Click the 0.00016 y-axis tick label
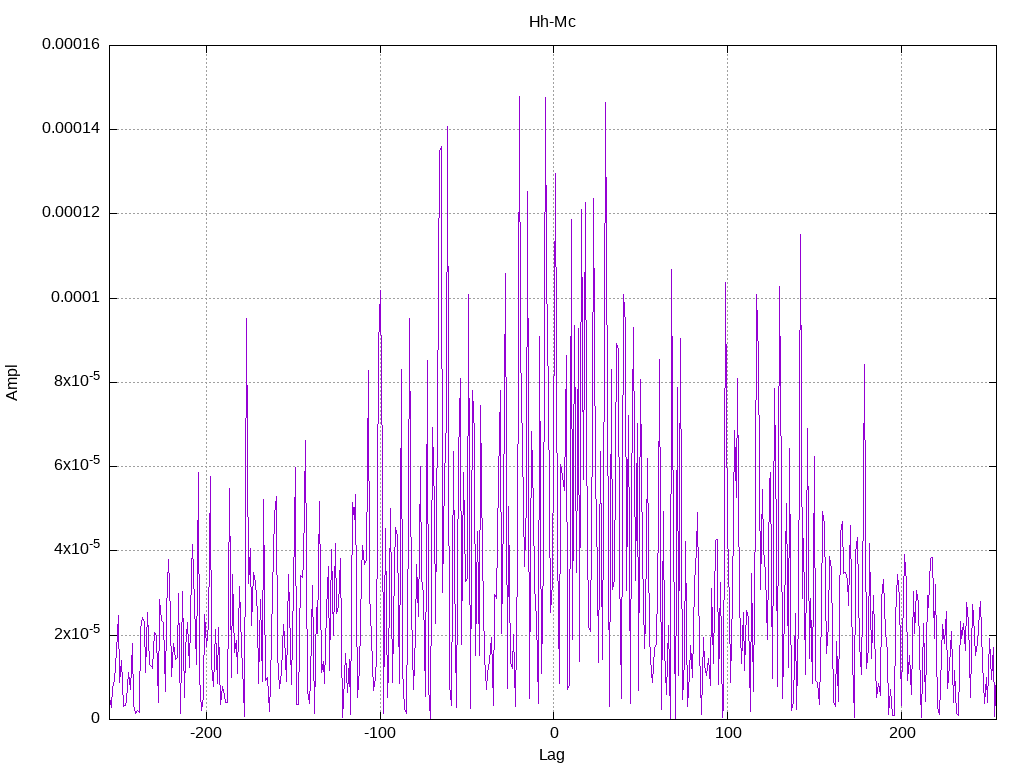 (71, 44)
